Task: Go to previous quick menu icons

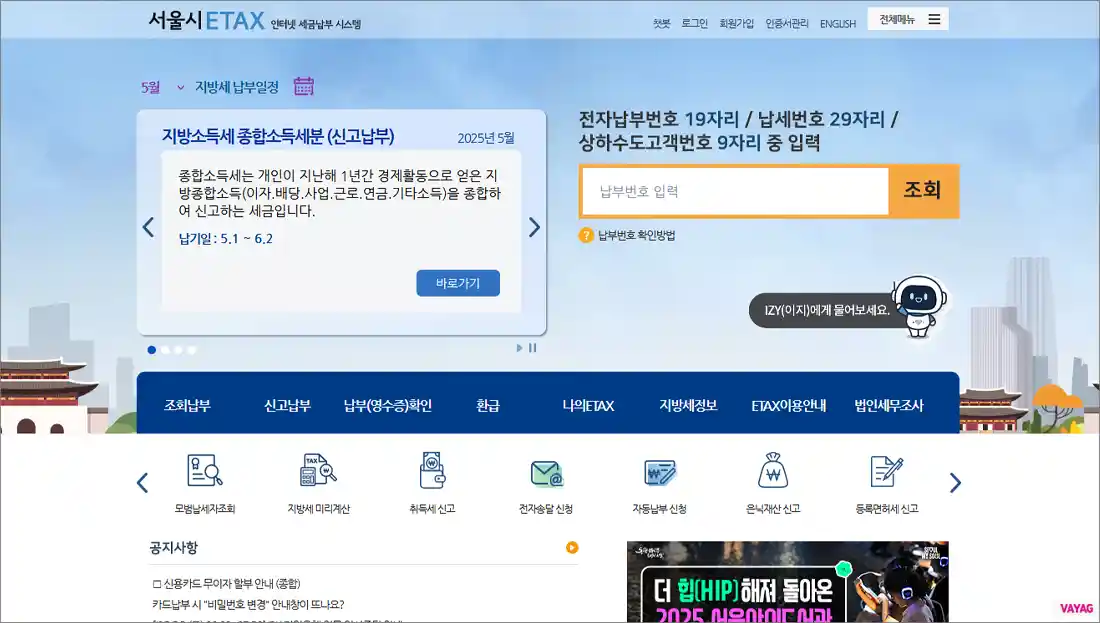Action: point(142,483)
